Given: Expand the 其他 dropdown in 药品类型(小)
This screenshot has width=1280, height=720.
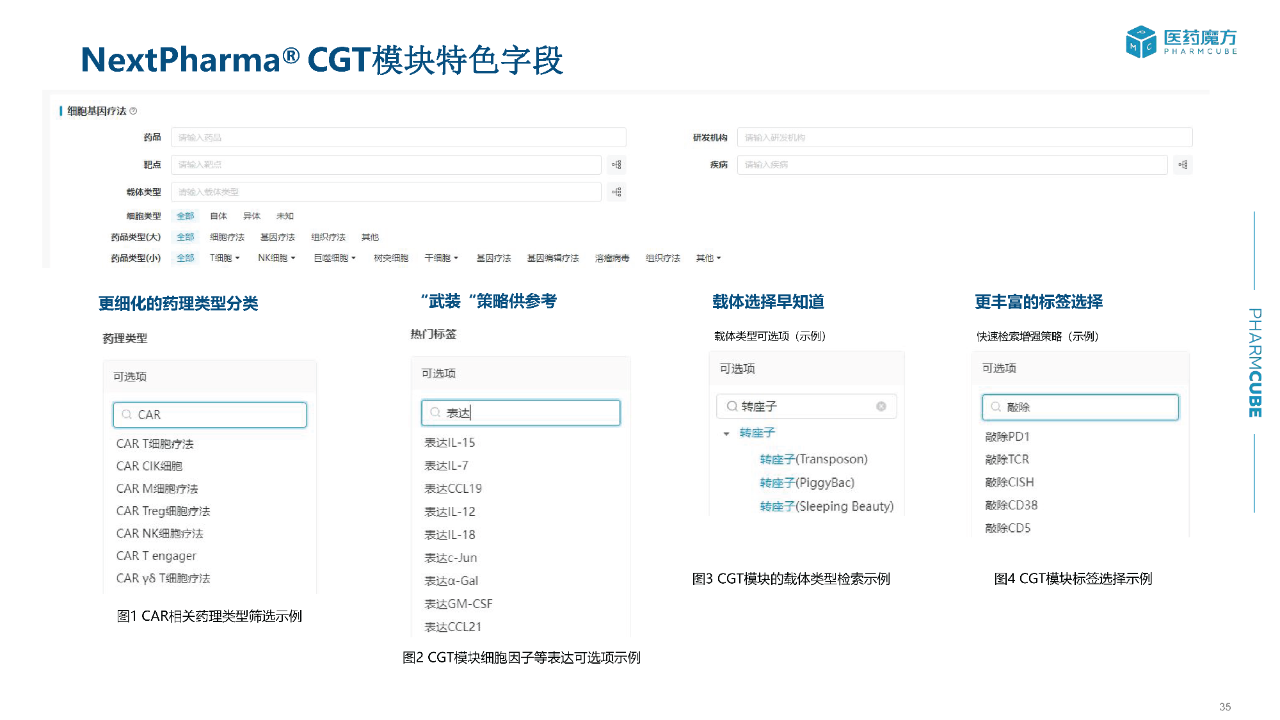Looking at the screenshot, I should point(708,258).
